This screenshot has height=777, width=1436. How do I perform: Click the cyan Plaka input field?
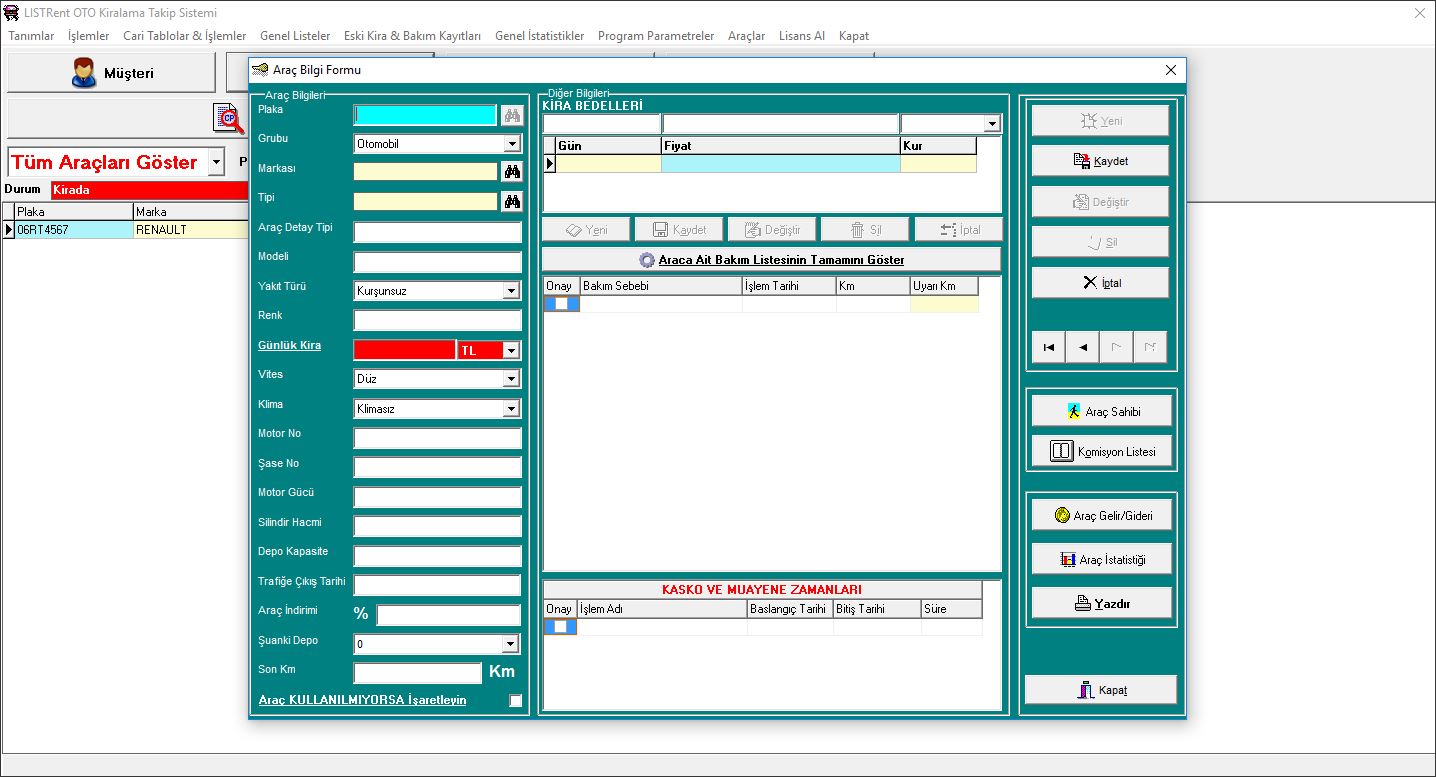[x=425, y=115]
